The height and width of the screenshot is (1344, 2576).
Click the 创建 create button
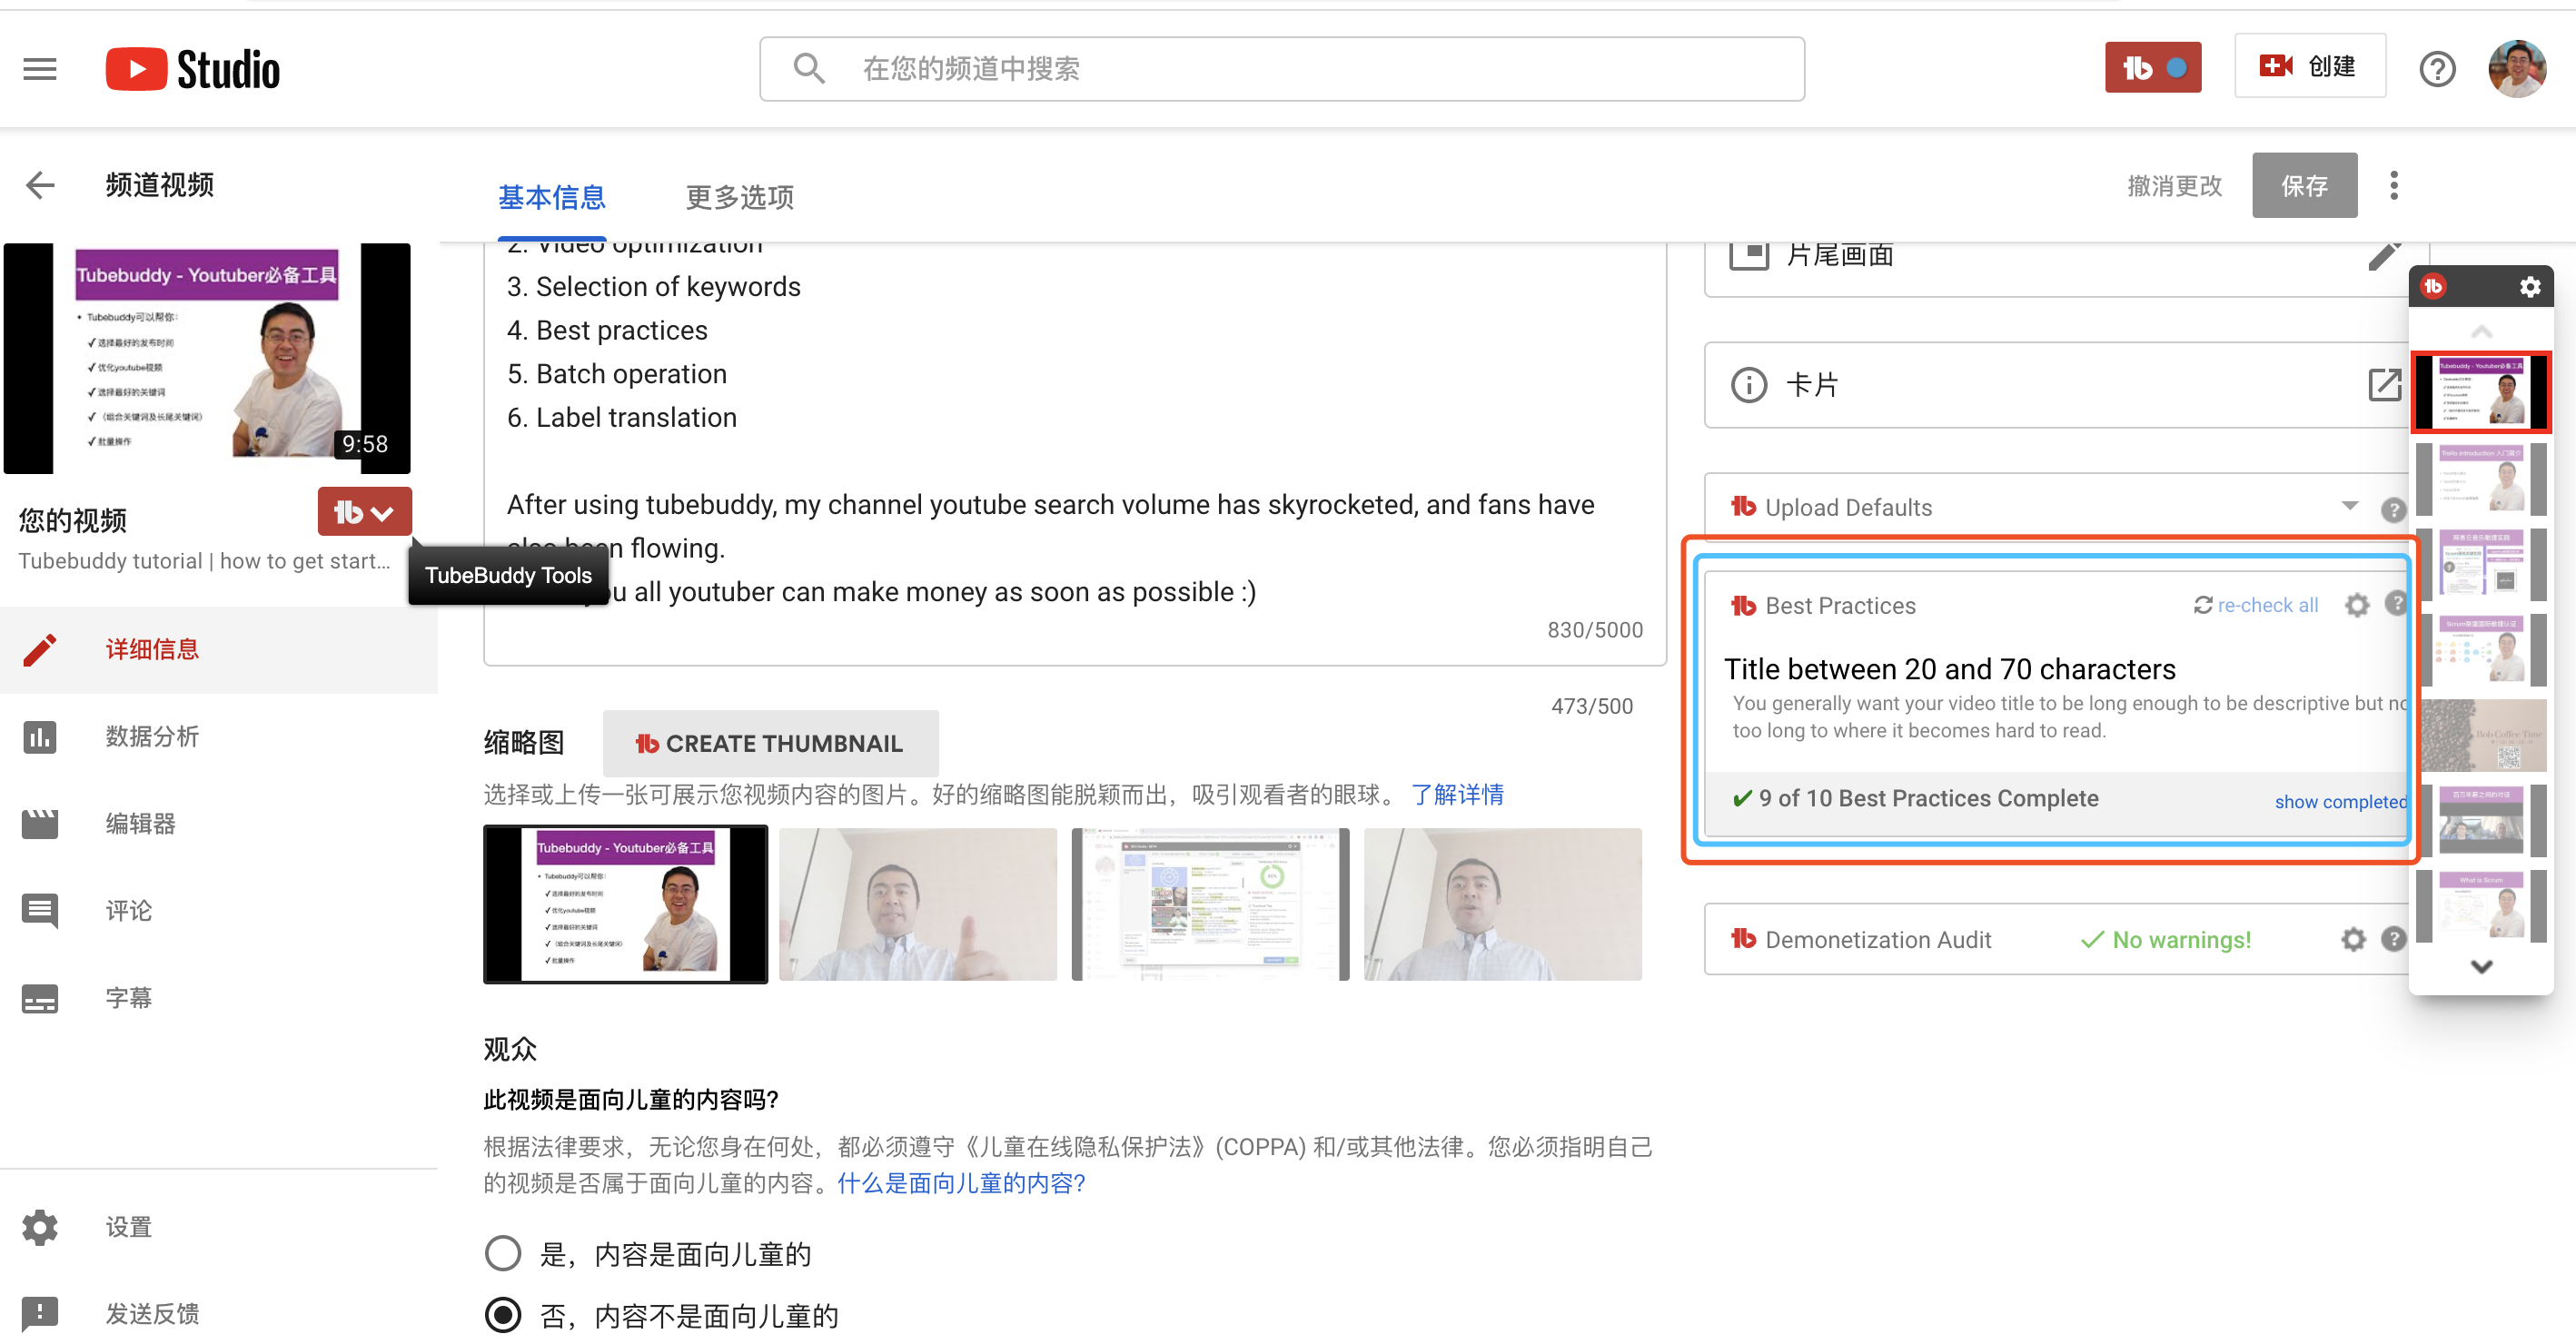[x=2309, y=66]
